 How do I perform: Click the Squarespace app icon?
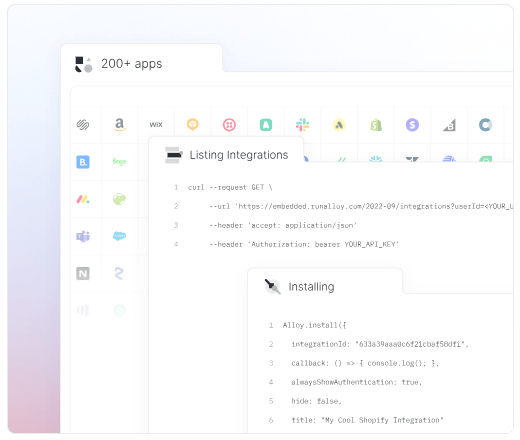point(83,125)
